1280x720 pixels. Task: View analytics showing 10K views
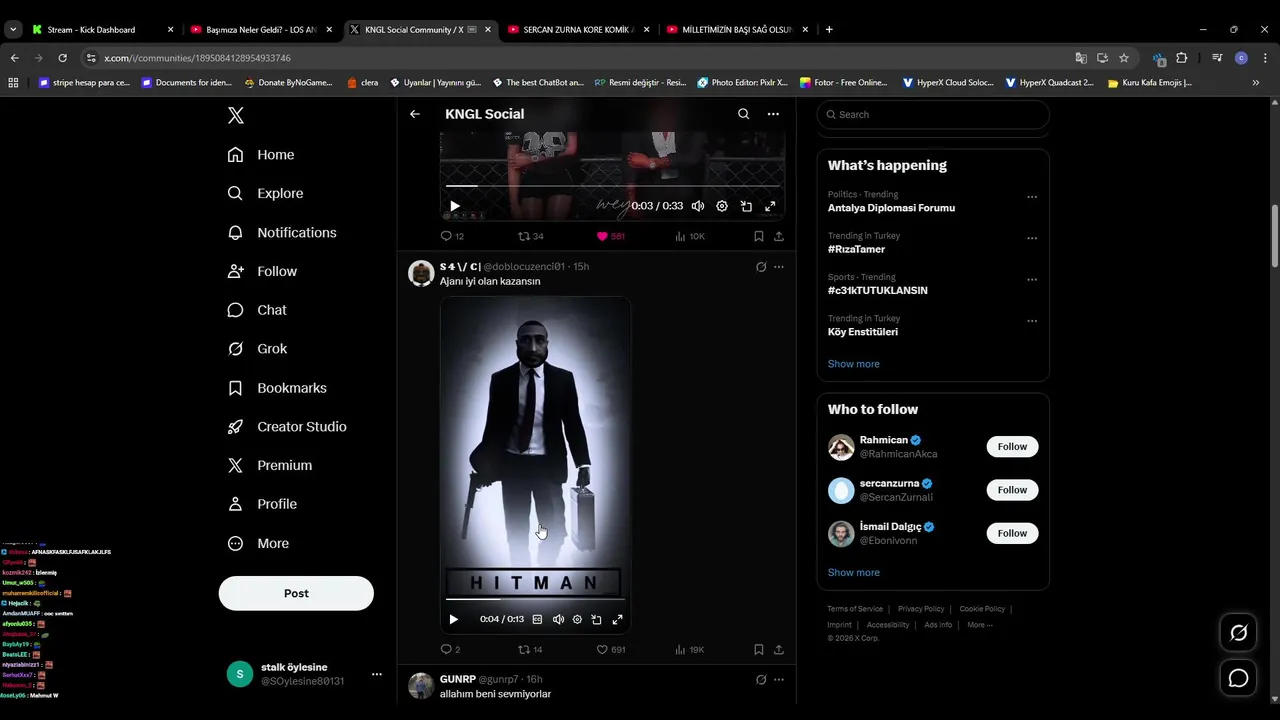pyautogui.click(x=690, y=236)
